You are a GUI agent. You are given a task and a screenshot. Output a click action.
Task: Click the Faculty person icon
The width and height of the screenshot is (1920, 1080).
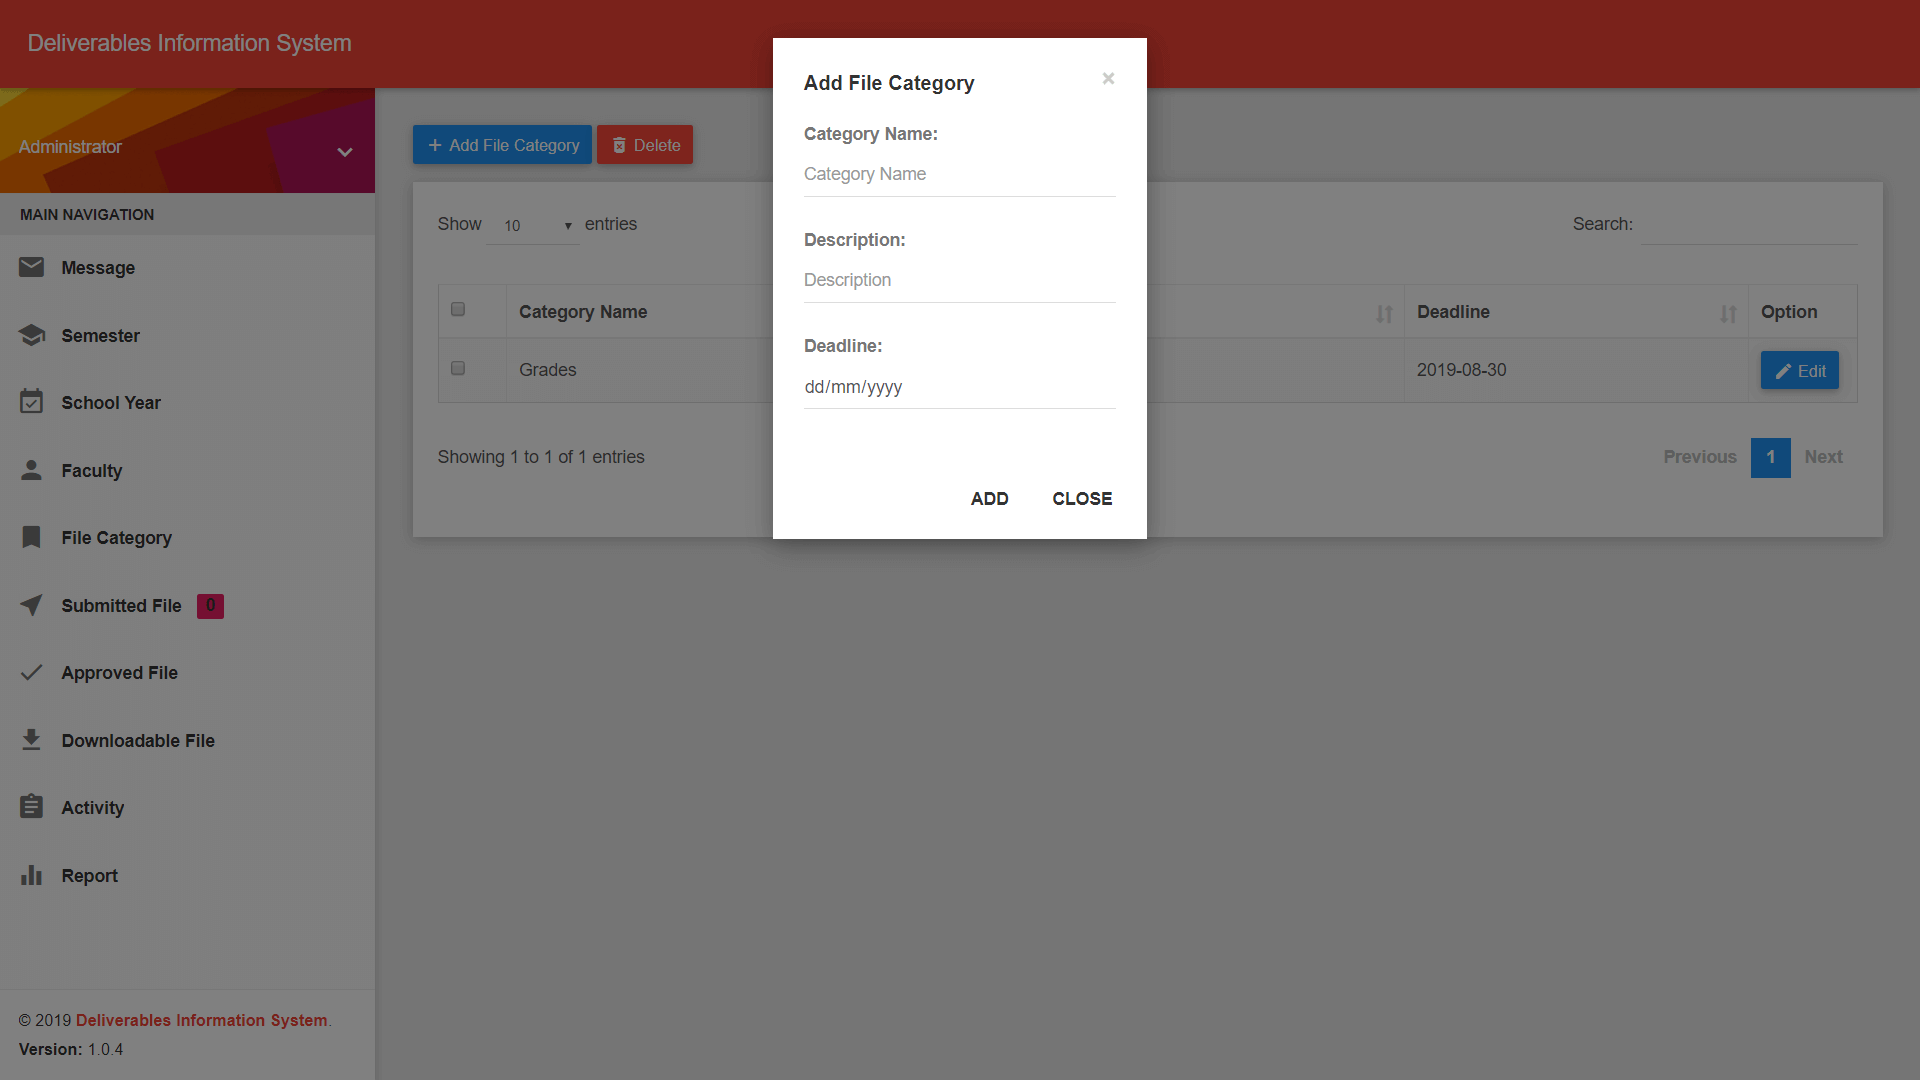[x=31, y=470]
